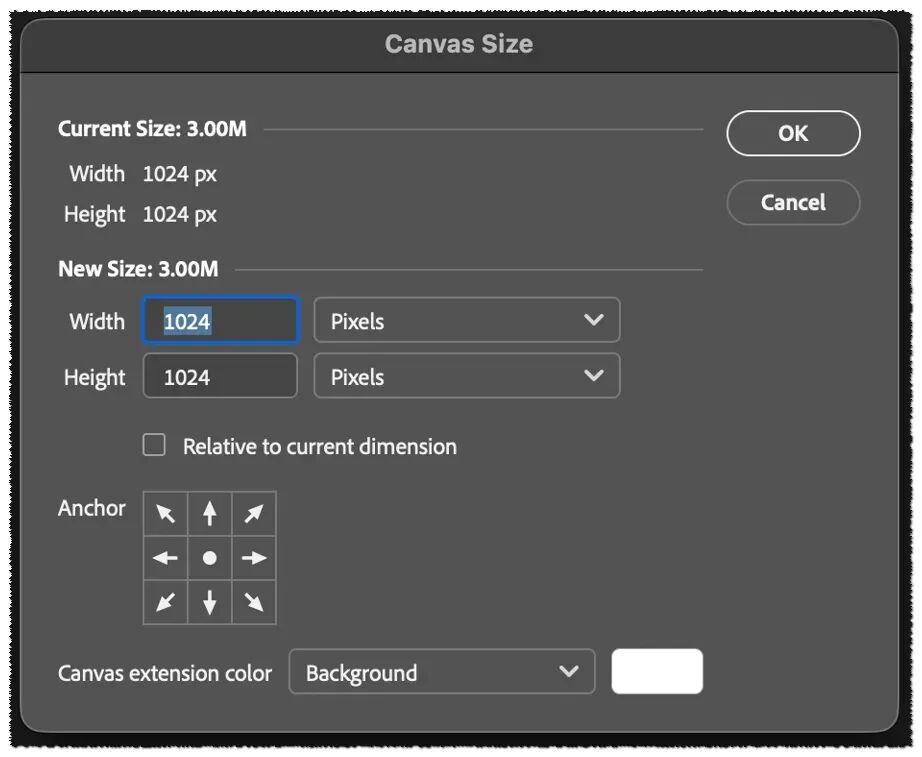Click the Current Size: 3.00M heading
The image size is (922, 757).
[x=152, y=129]
